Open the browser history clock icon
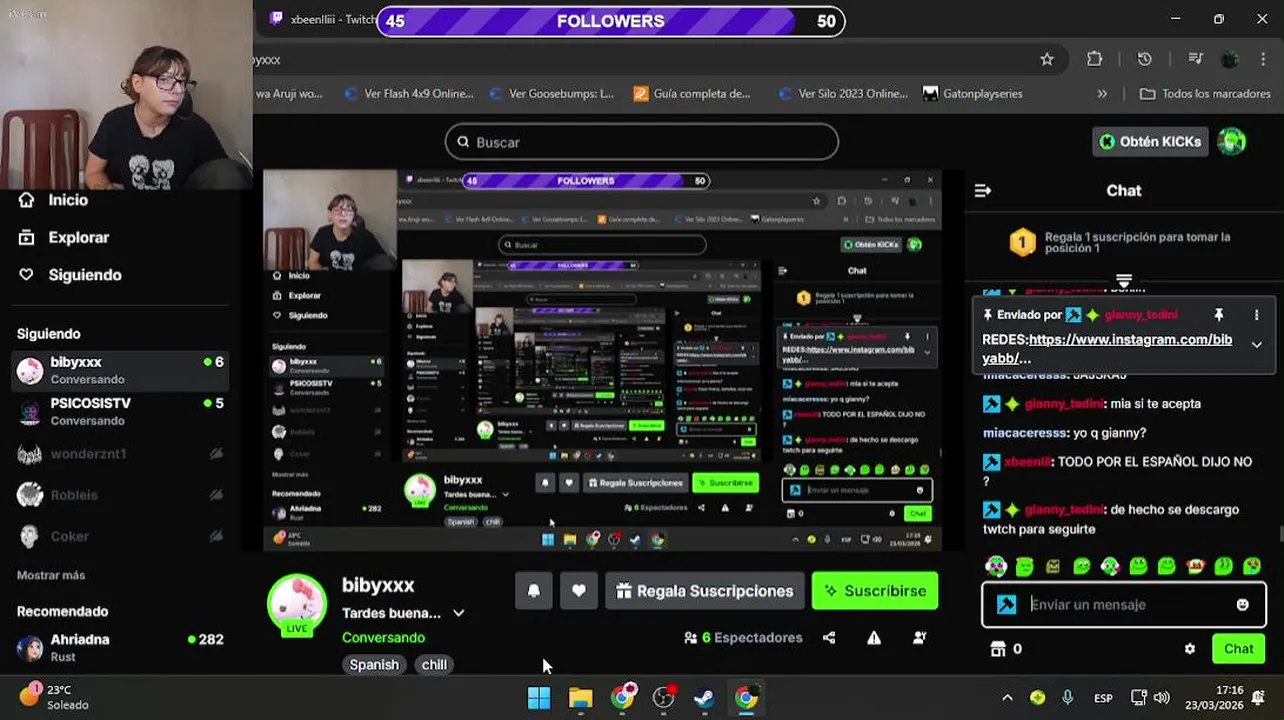The width and height of the screenshot is (1284, 720). tap(1145, 59)
